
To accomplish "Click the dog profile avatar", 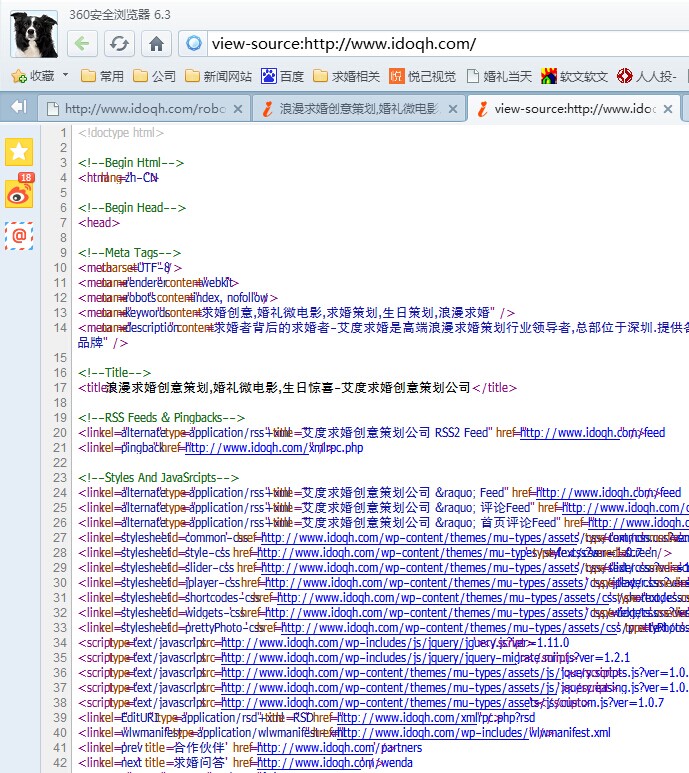I will (34, 33).
